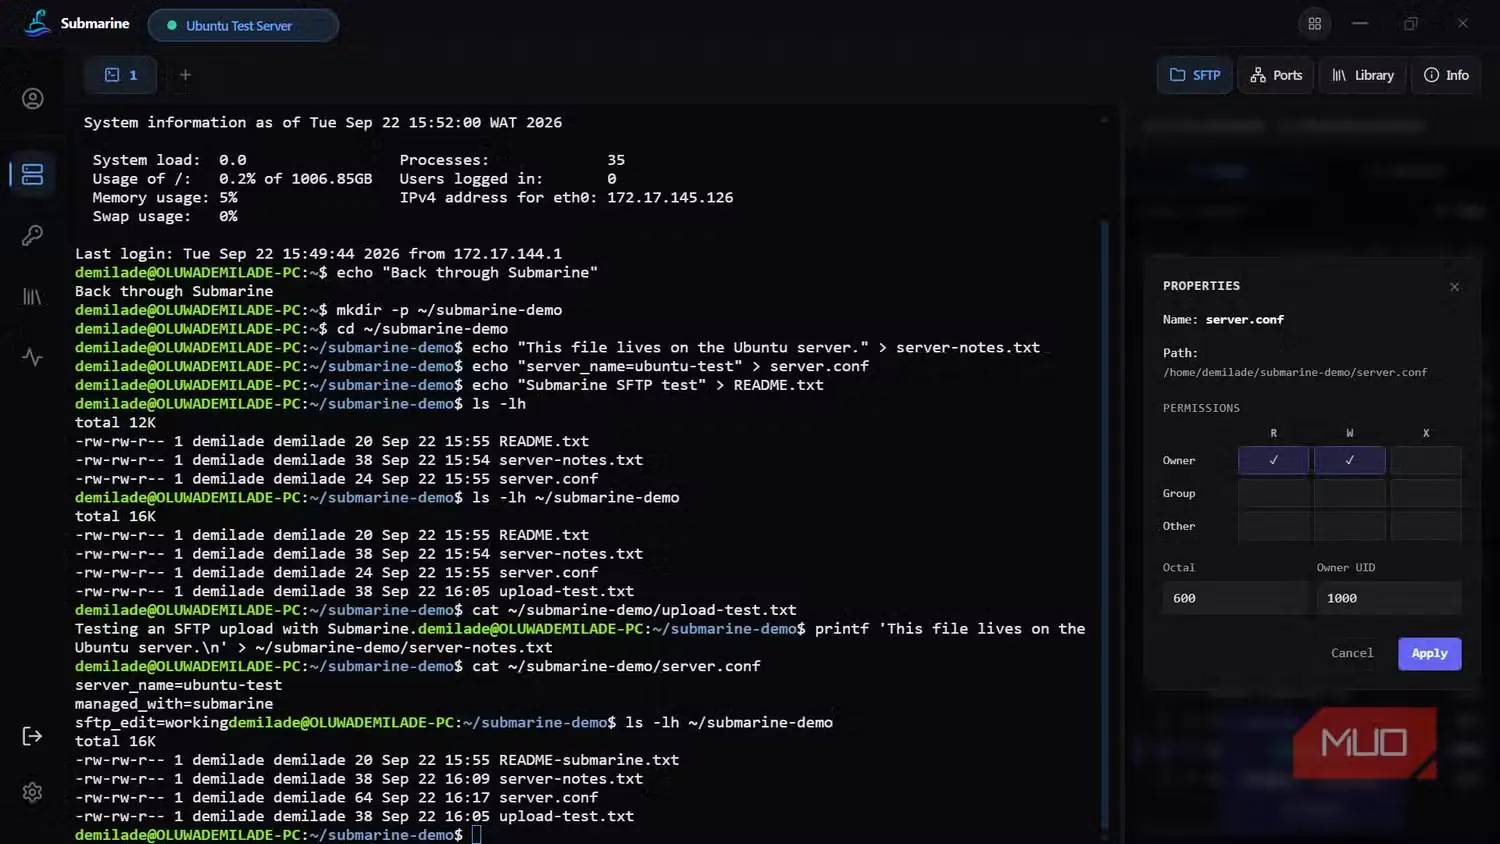
Task: Toggle Owner read permission
Action: click(1273, 460)
